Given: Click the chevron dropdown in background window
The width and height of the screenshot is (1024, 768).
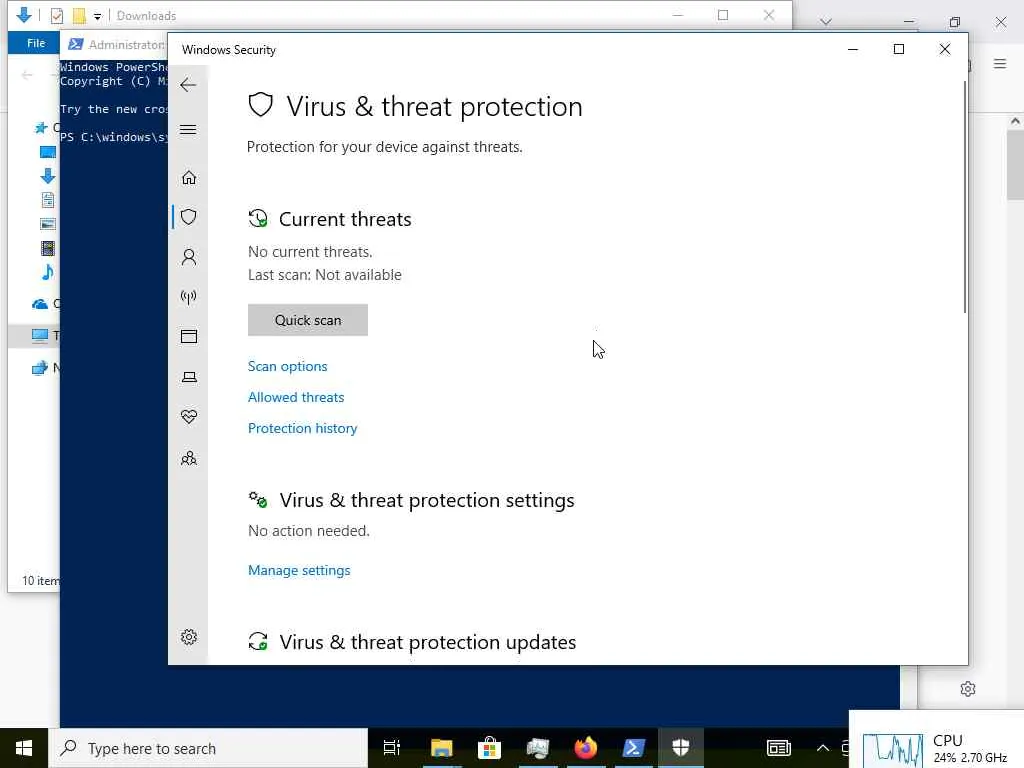Looking at the screenshot, I should pyautogui.click(x=825, y=22).
